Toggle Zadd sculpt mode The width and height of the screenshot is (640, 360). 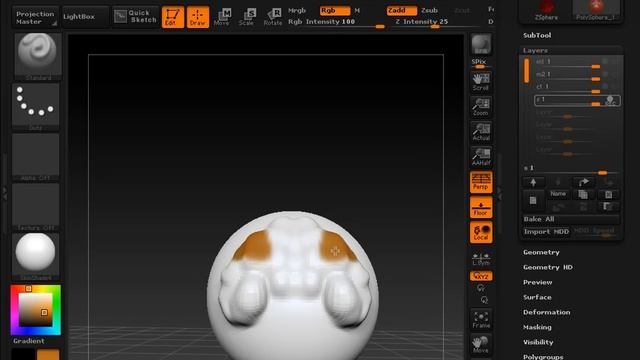(x=402, y=11)
